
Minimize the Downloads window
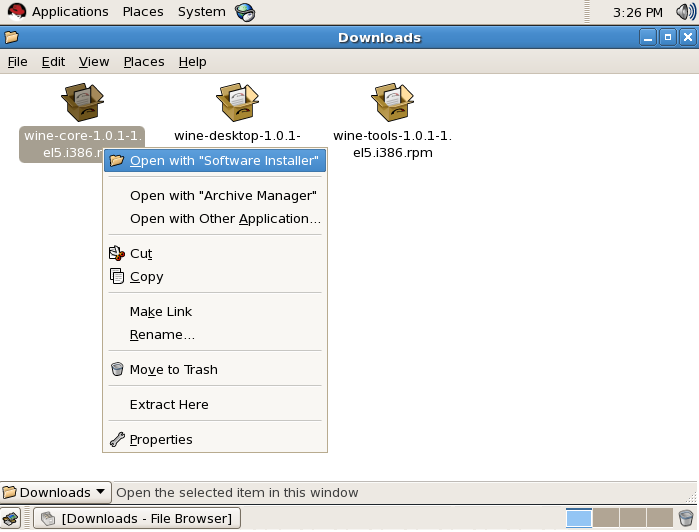[648, 37]
